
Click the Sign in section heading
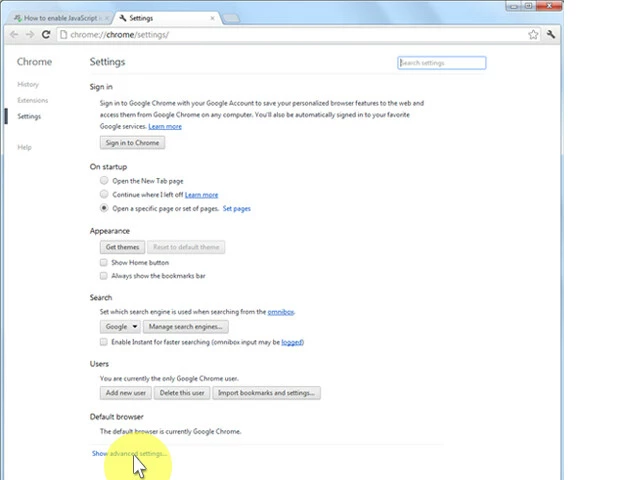coord(101,87)
